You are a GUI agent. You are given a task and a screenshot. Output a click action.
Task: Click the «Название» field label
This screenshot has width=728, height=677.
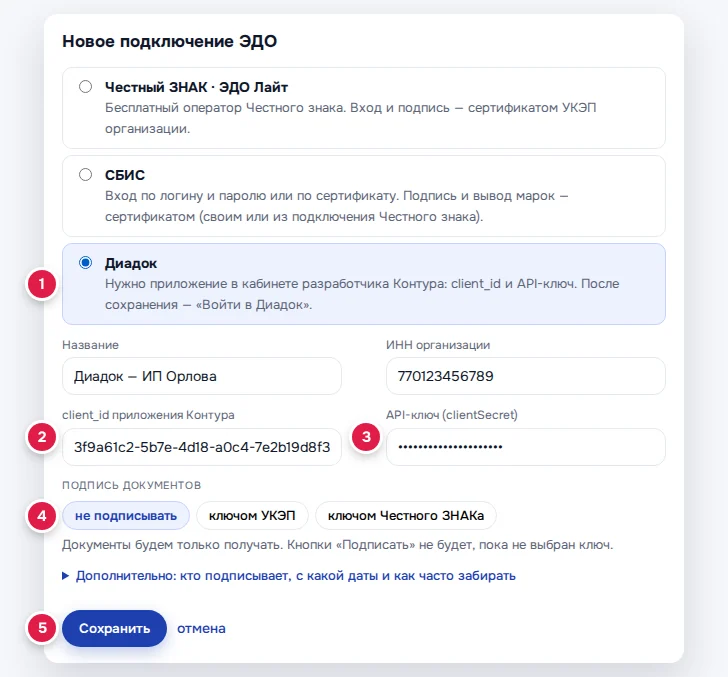(x=91, y=345)
